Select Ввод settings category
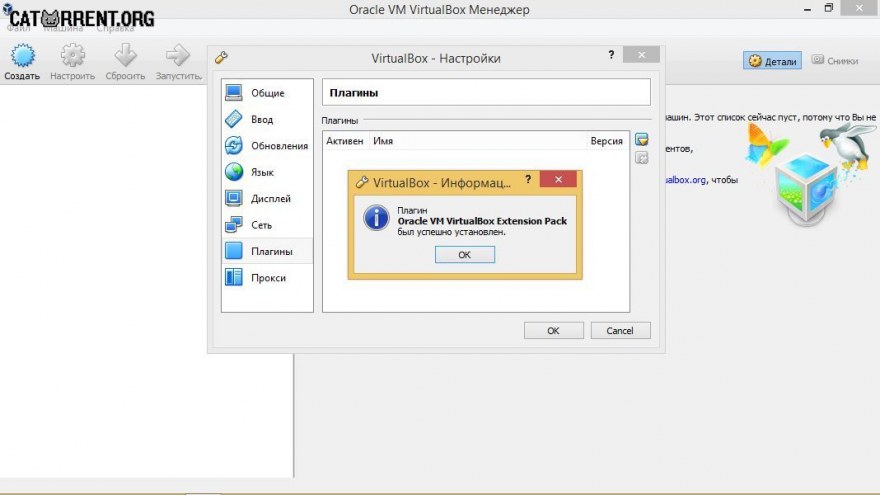Viewport: 880px width, 495px height. [267, 119]
